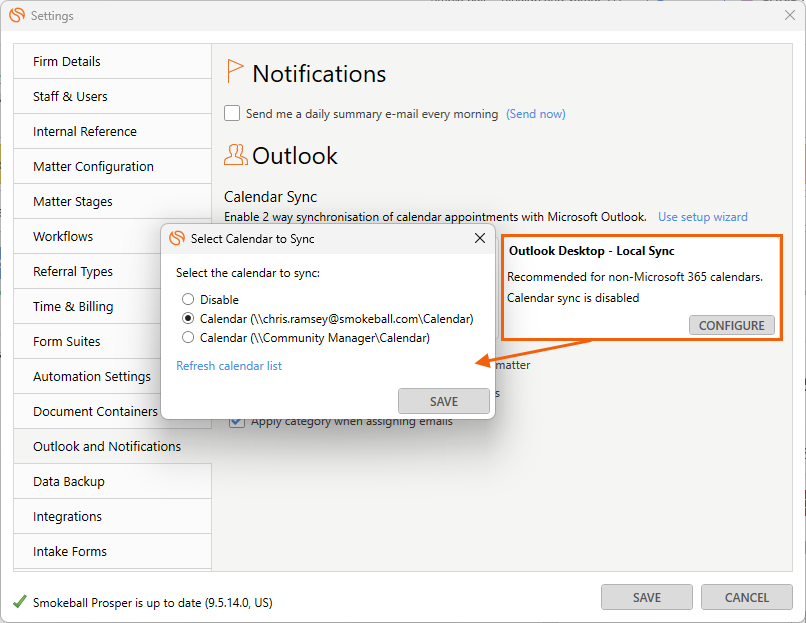Click the Smokeball logo in calendar dialog
806x623 pixels.
pos(177,238)
